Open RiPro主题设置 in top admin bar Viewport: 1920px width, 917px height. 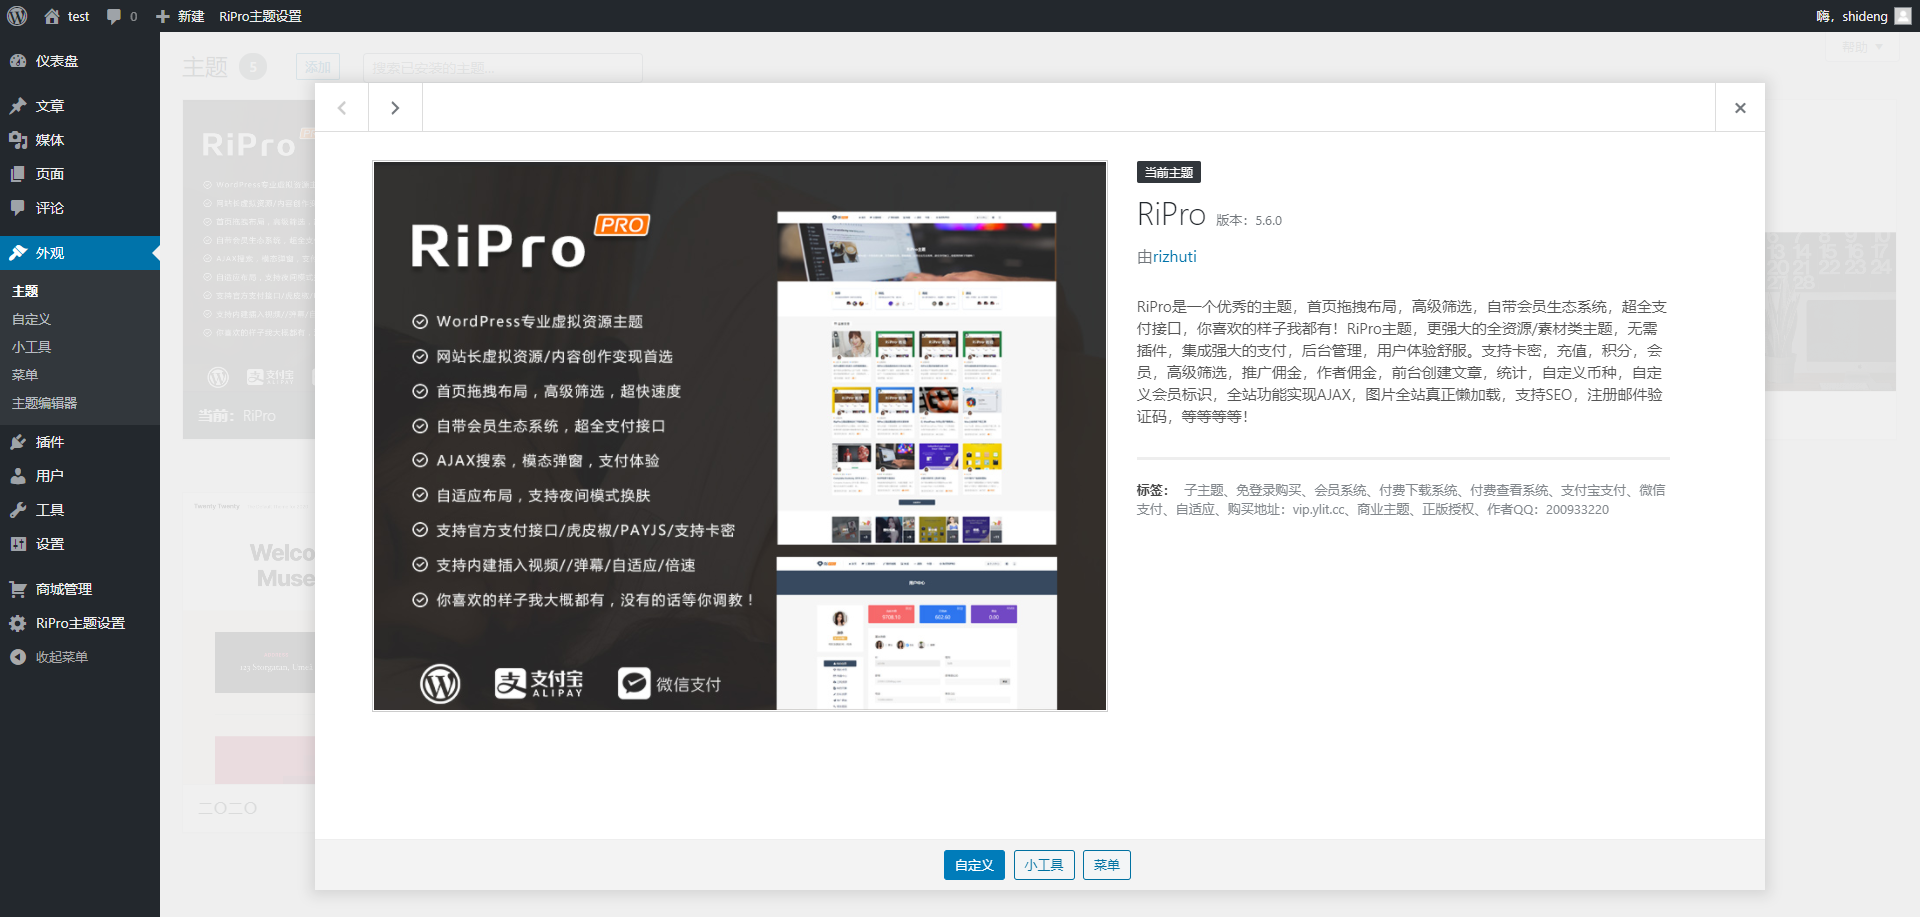click(260, 16)
